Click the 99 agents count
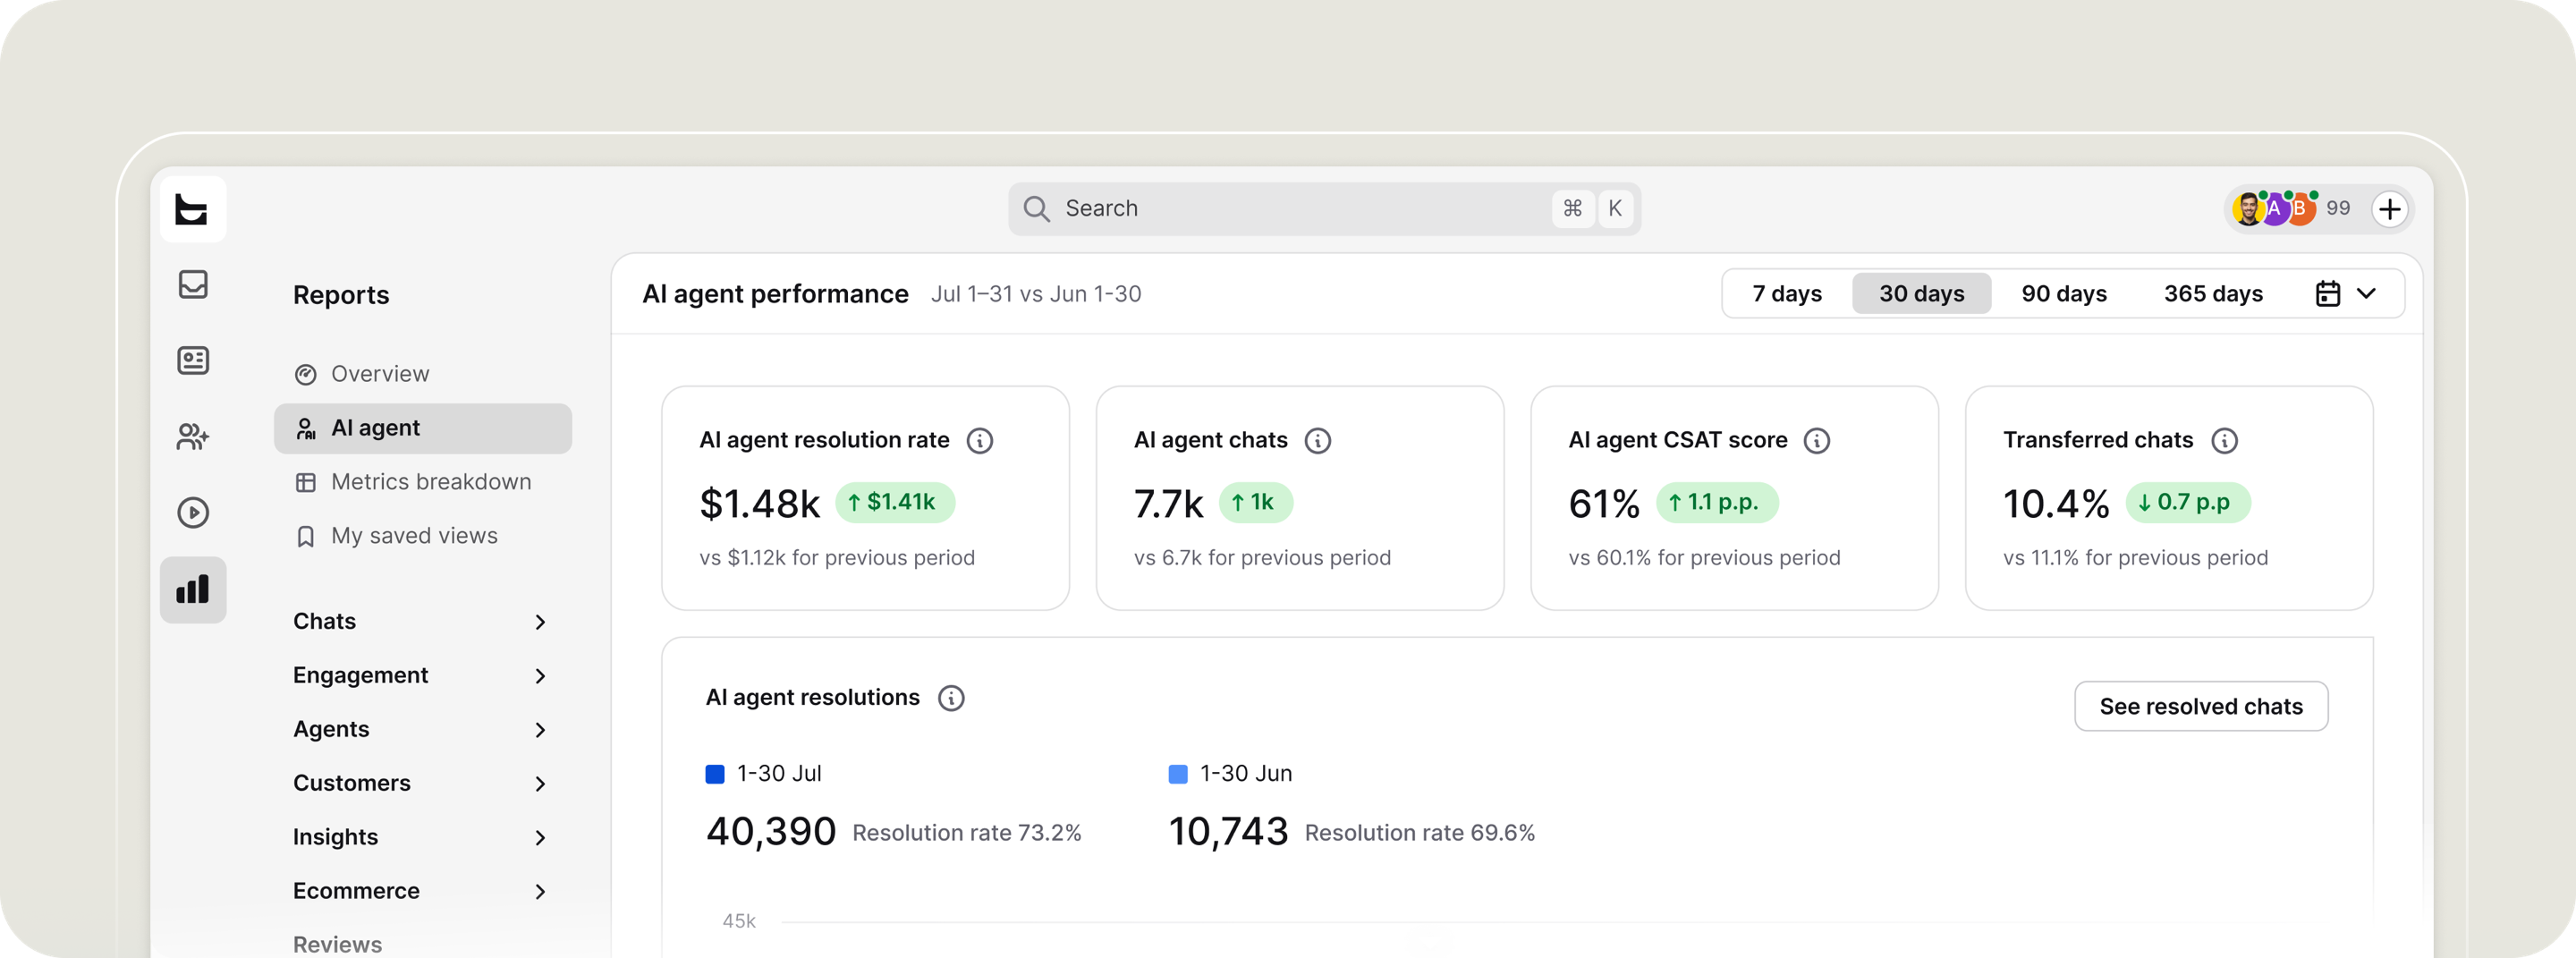 (2338, 209)
